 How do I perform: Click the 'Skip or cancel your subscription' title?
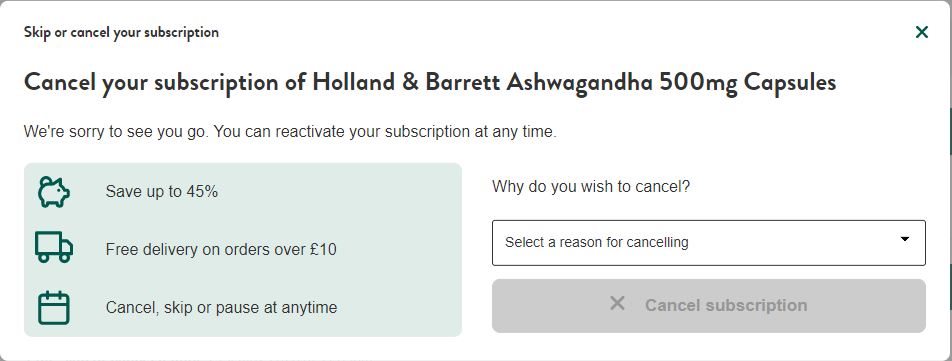(121, 32)
